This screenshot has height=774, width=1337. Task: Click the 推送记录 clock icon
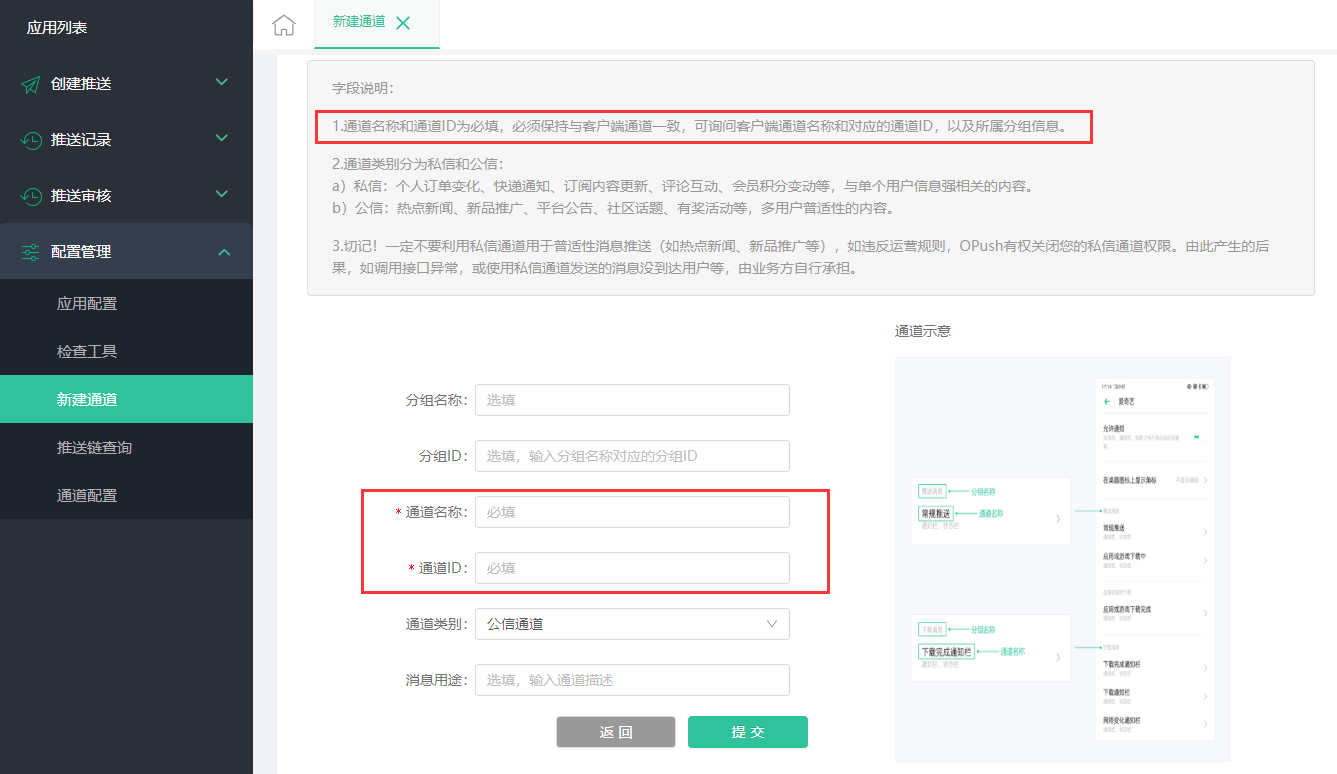click(x=31, y=140)
